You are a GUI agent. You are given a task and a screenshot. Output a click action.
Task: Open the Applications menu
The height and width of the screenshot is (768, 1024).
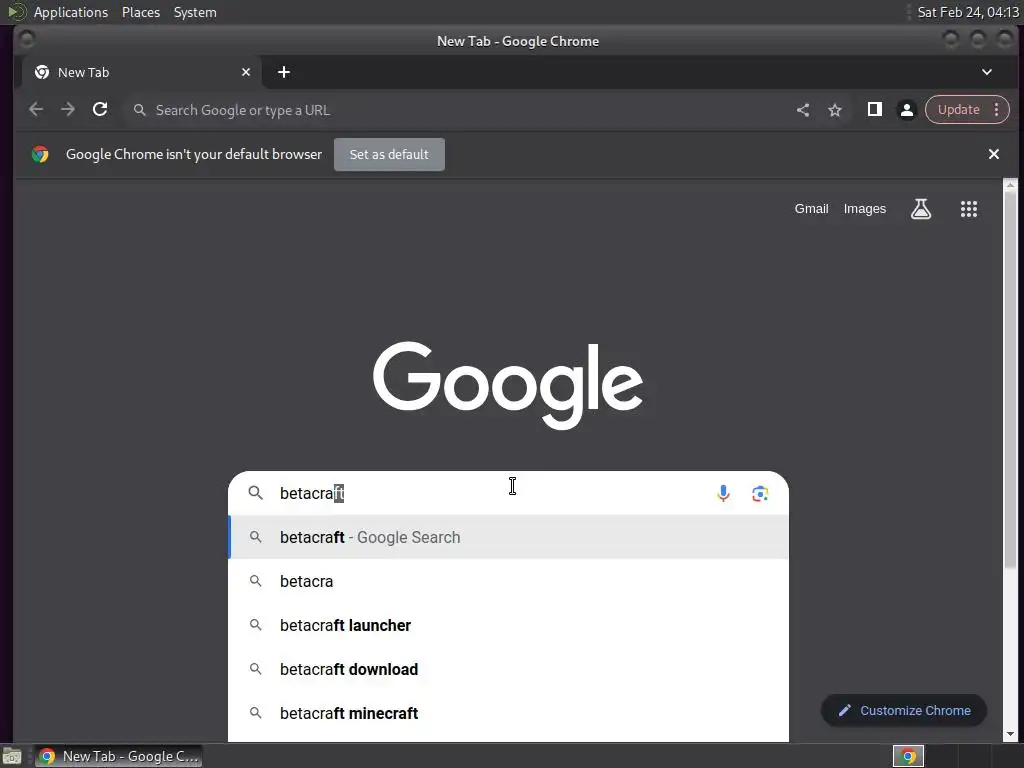tap(71, 12)
